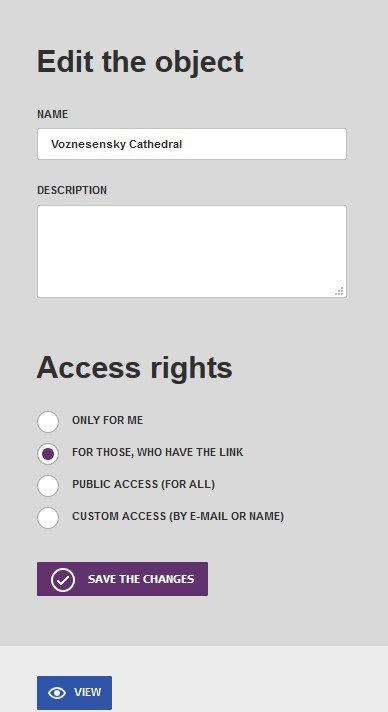Viewport: 388px width, 712px height.
Task: Click 'PUBLIC ACCESS (FOR ALL)' label text
Action: (x=143, y=485)
